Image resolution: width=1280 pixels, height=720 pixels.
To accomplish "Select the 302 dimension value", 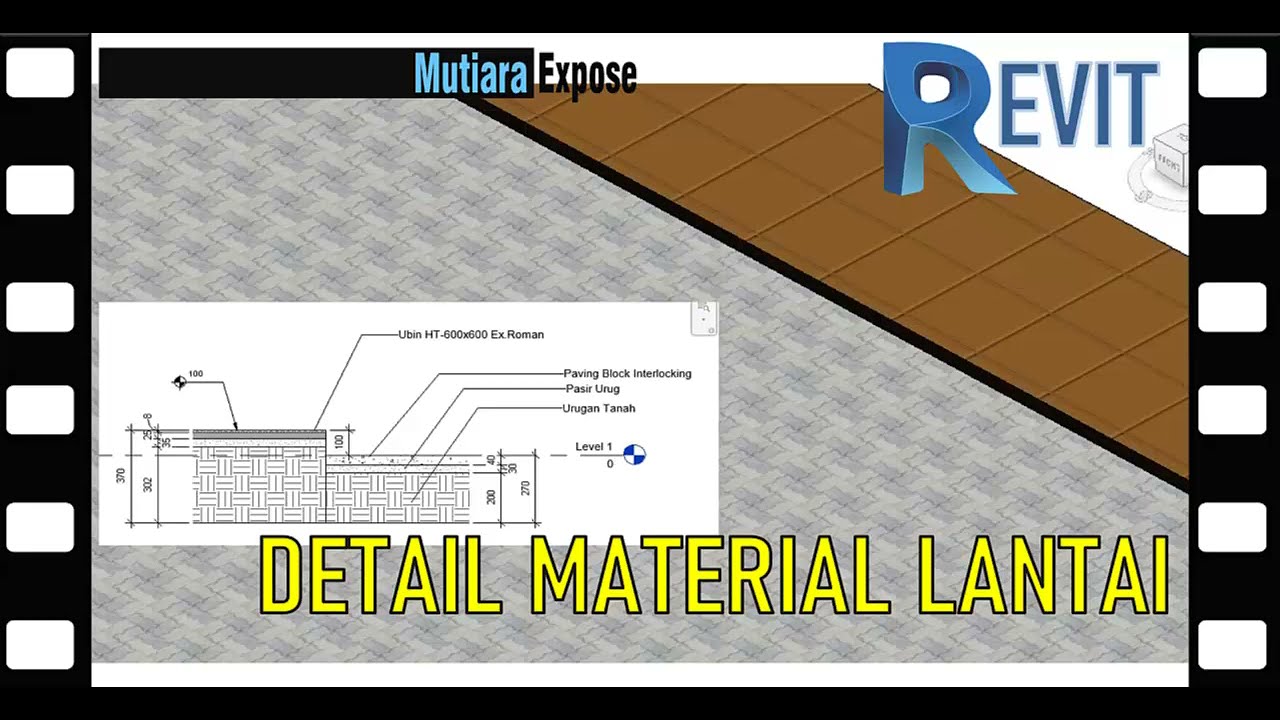I will pyautogui.click(x=148, y=484).
